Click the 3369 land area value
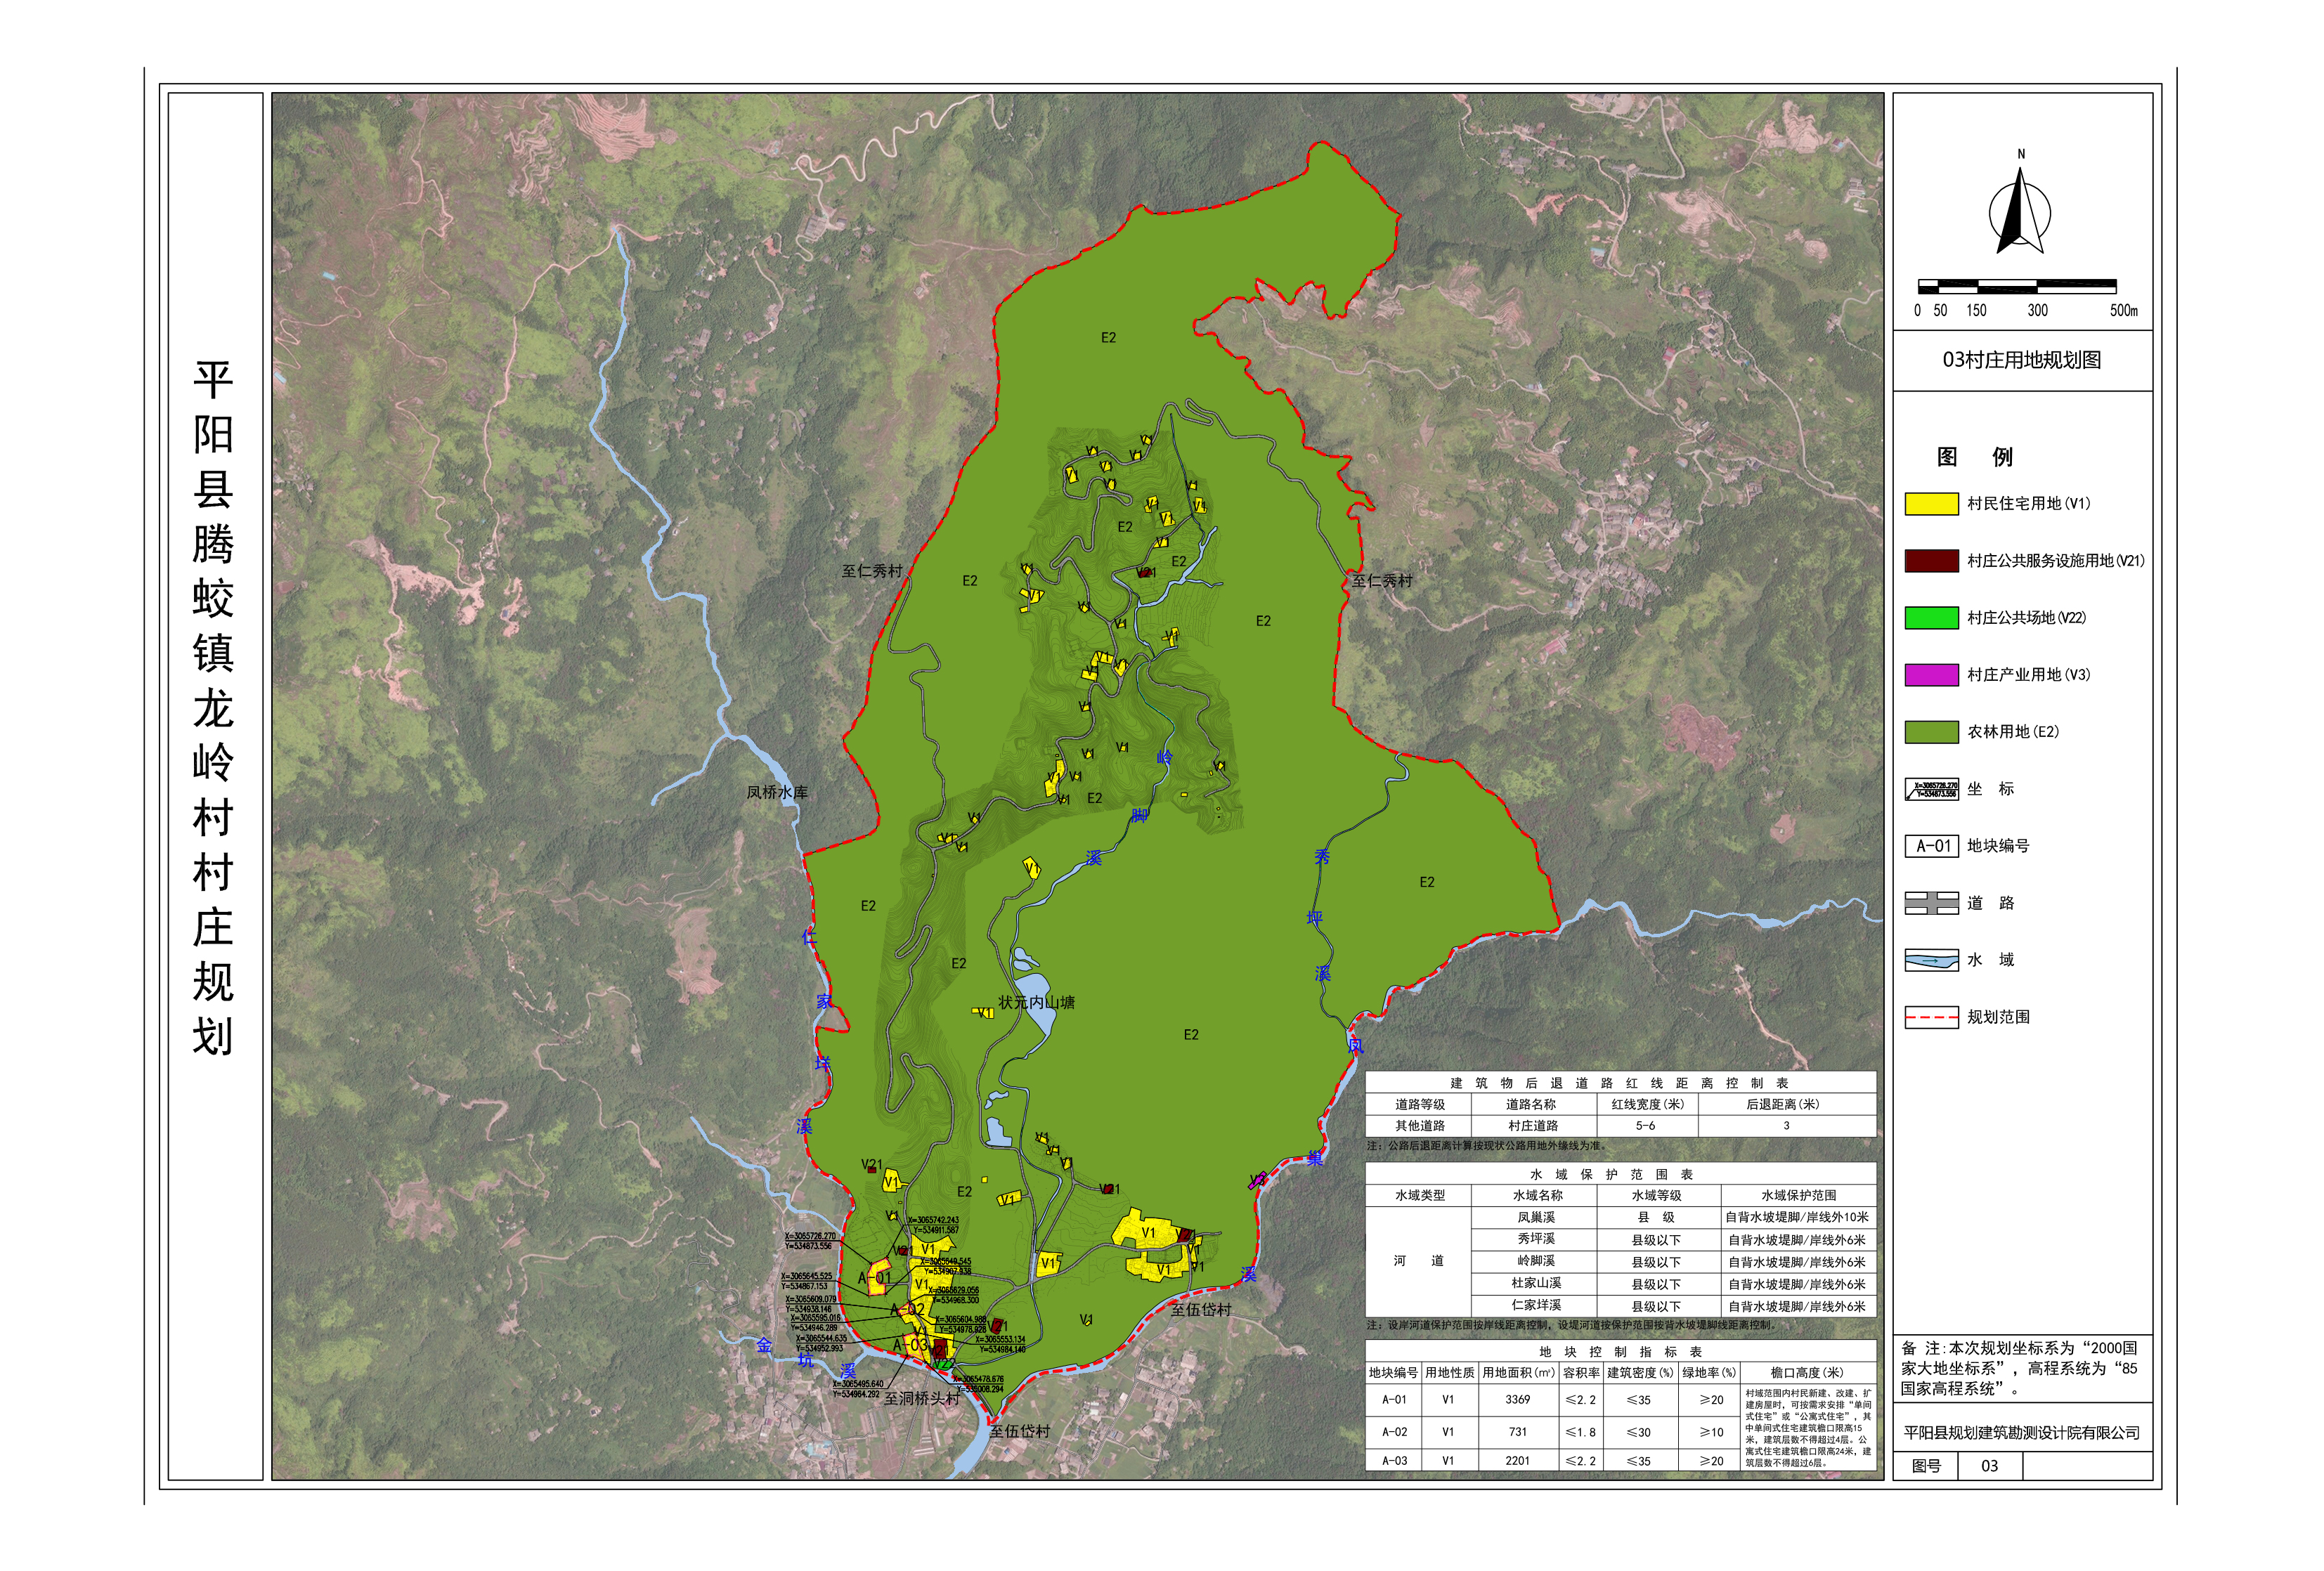 tap(1518, 1400)
